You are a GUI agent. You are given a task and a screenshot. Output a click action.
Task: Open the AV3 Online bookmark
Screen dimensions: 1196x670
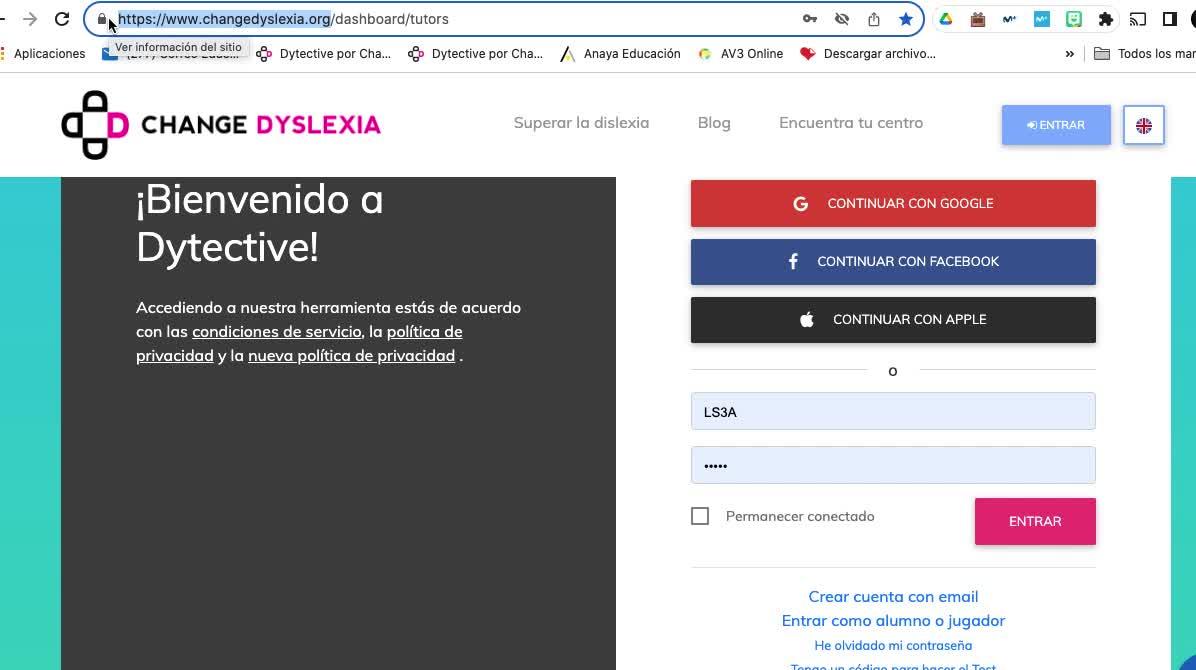(x=741, y=53)
